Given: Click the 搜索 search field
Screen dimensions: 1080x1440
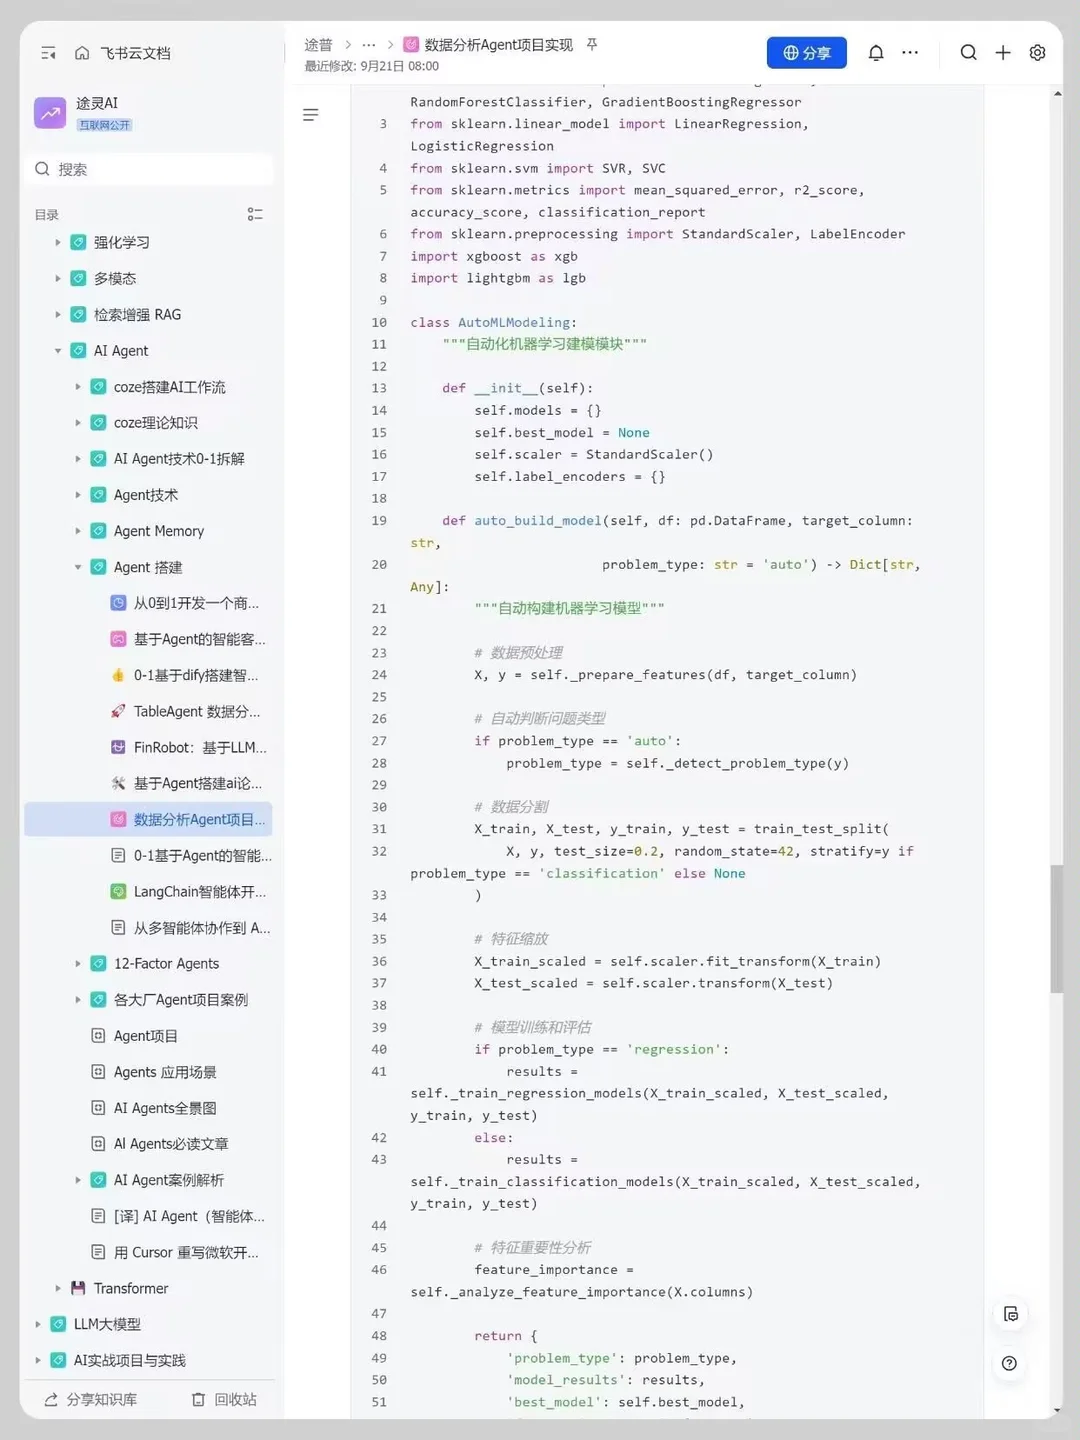Looking at the screenshot, I should [x=150, y=169].
